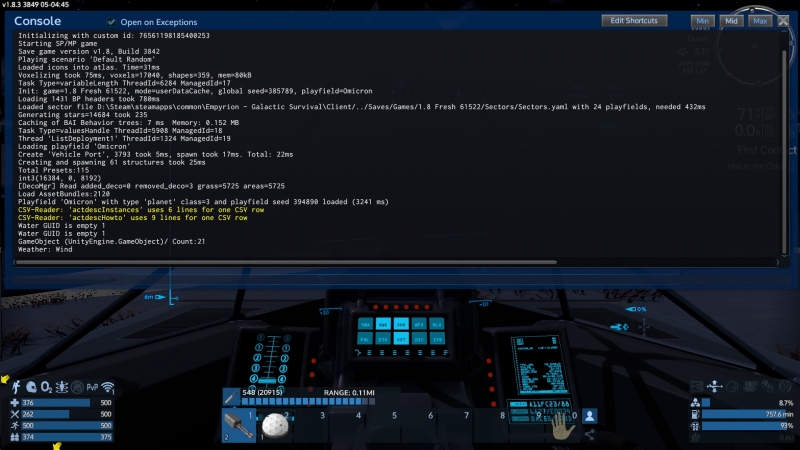The height and width of the screenshot is (450, 800).
Task: Select empty hotbar slot 7
Action: (x=455, y=425)
